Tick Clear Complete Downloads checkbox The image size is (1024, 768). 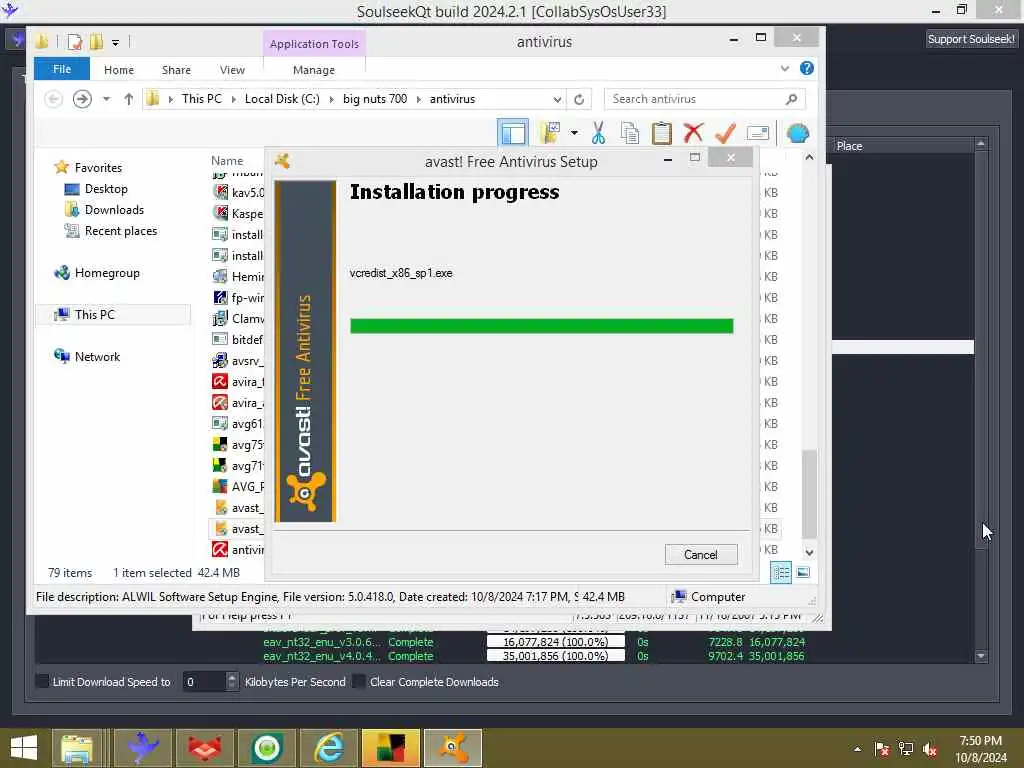point(359,682)
